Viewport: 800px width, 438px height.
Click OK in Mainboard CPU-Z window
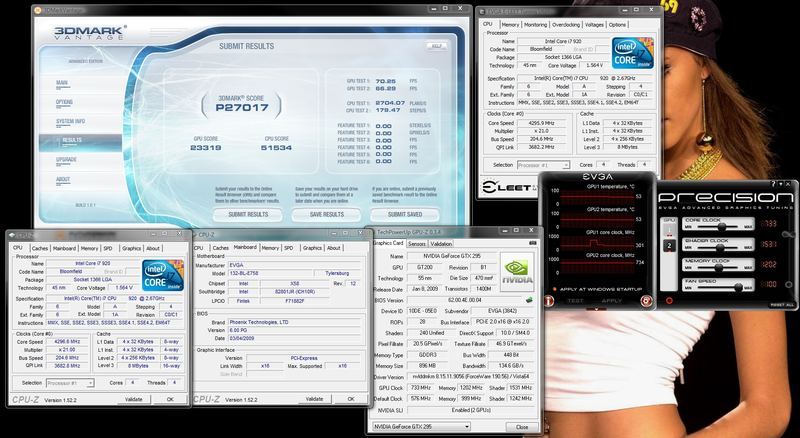(351, 399)
